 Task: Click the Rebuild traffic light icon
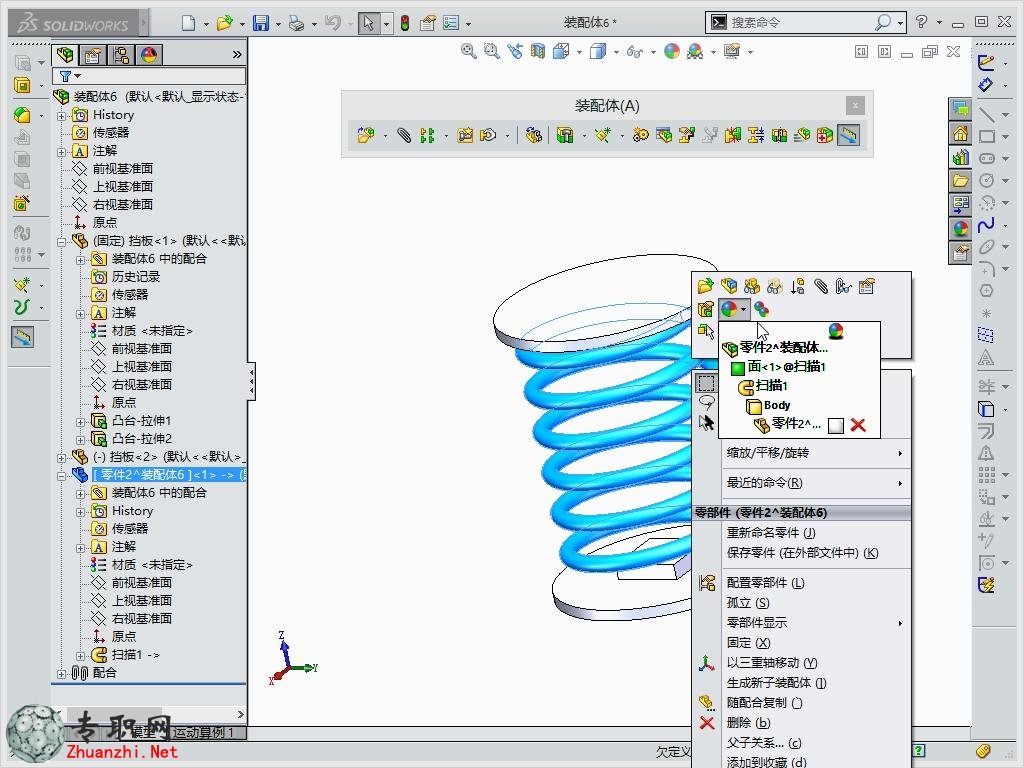coord(405,23)
